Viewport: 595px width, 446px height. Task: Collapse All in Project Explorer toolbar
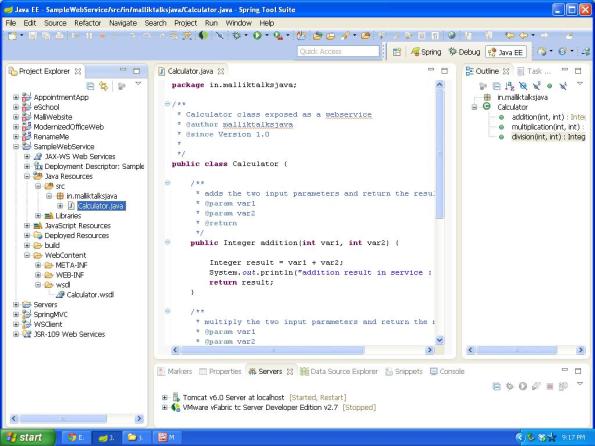tap(90, 86)
